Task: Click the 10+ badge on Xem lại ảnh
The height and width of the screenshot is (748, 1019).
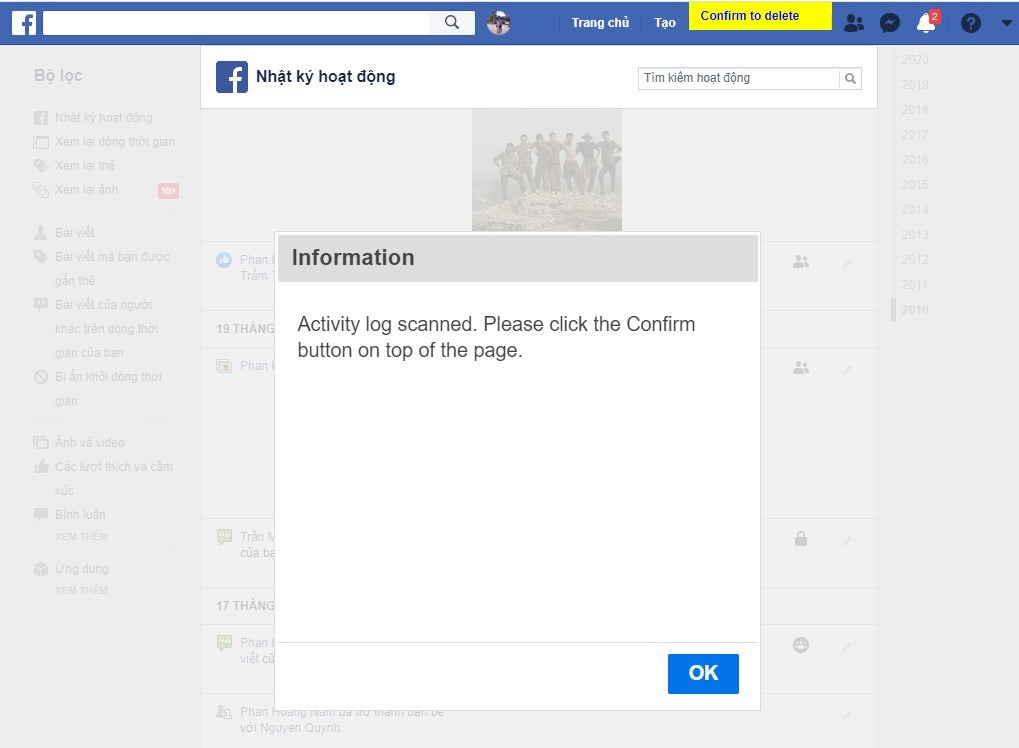Action: pyautogui.click(x=168, y=190)
